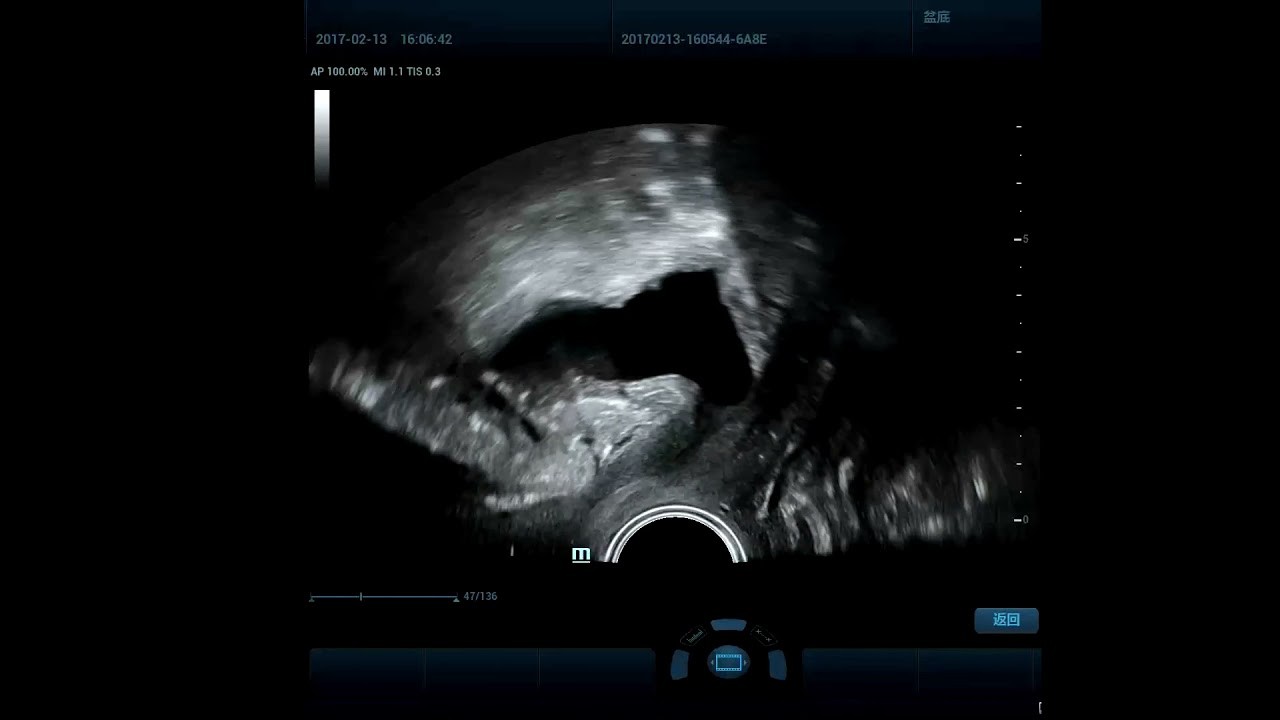Click the AP 100.00% MI TIS readout
Image resolution: width=1280 pixels, height=720 pixels.
click(x=375, y=72)
